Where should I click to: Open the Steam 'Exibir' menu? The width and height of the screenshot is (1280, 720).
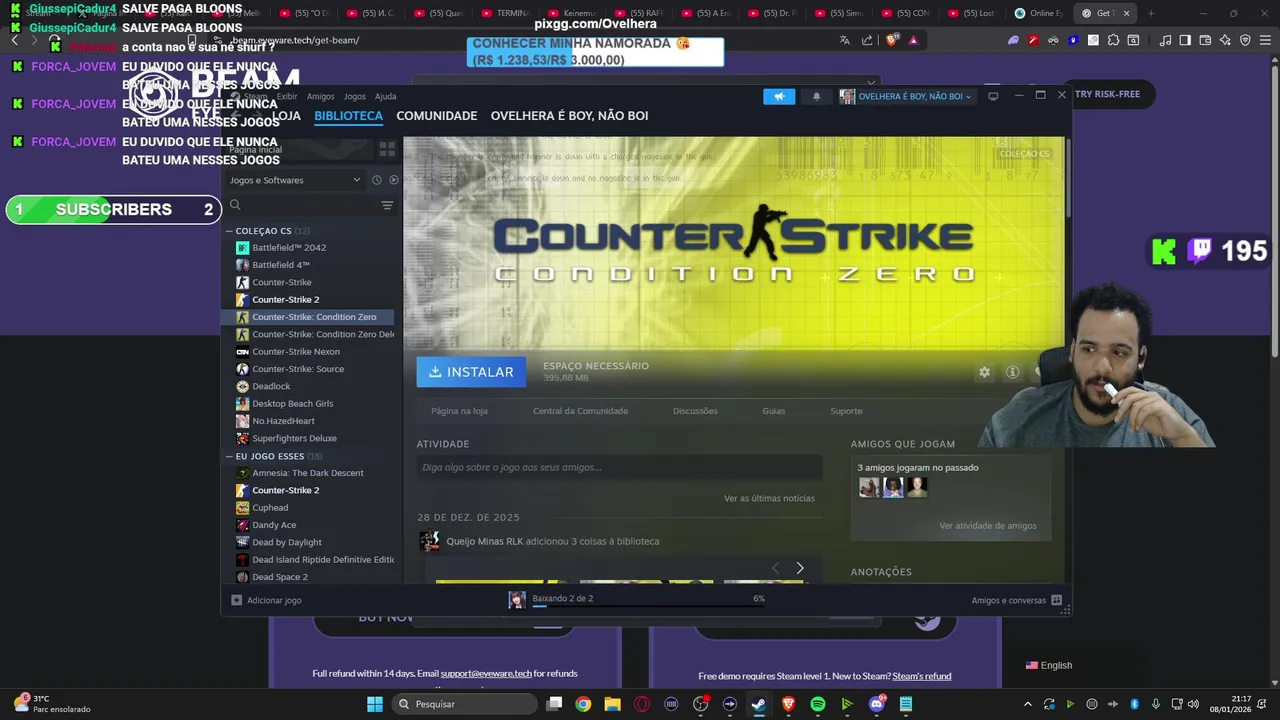(x=287, y=96)
